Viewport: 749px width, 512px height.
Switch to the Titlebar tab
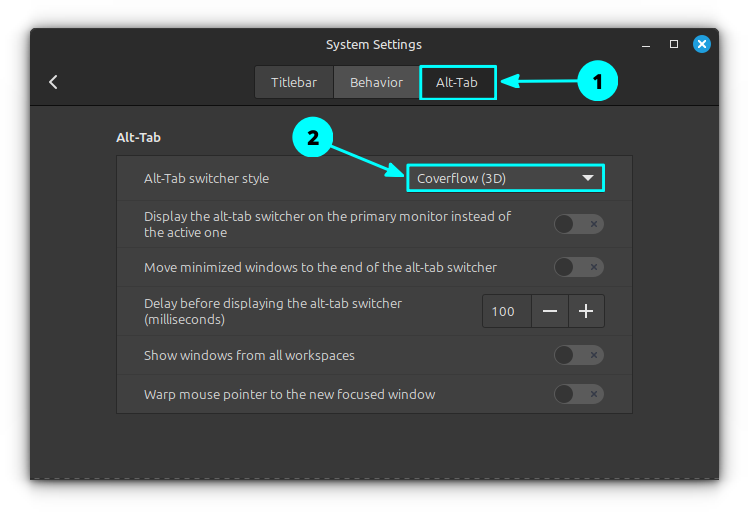pyautogui.click(x=293, y=82)
